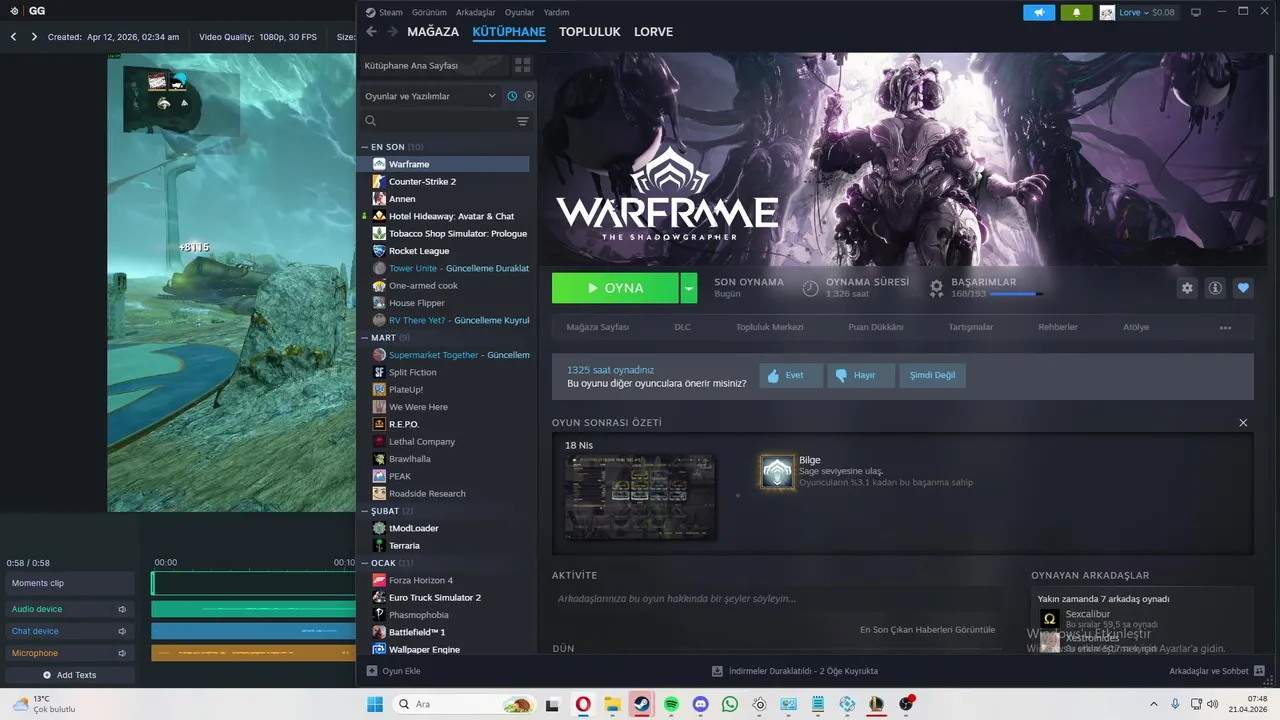The height and width of the screenshot is (720, 1280).
Task: Select Terraria in the library list
Action: (404, 546)
